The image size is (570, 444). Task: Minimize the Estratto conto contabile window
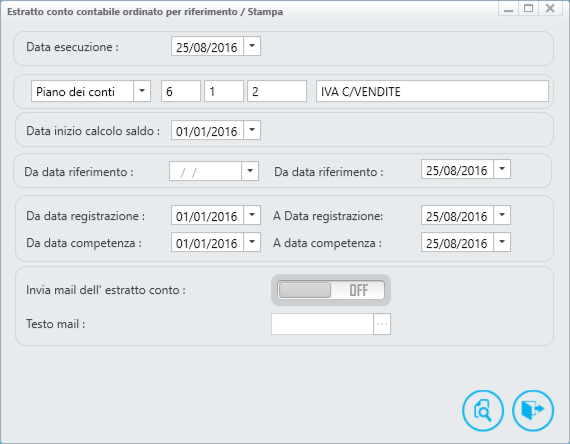click(x=509, y=8)
